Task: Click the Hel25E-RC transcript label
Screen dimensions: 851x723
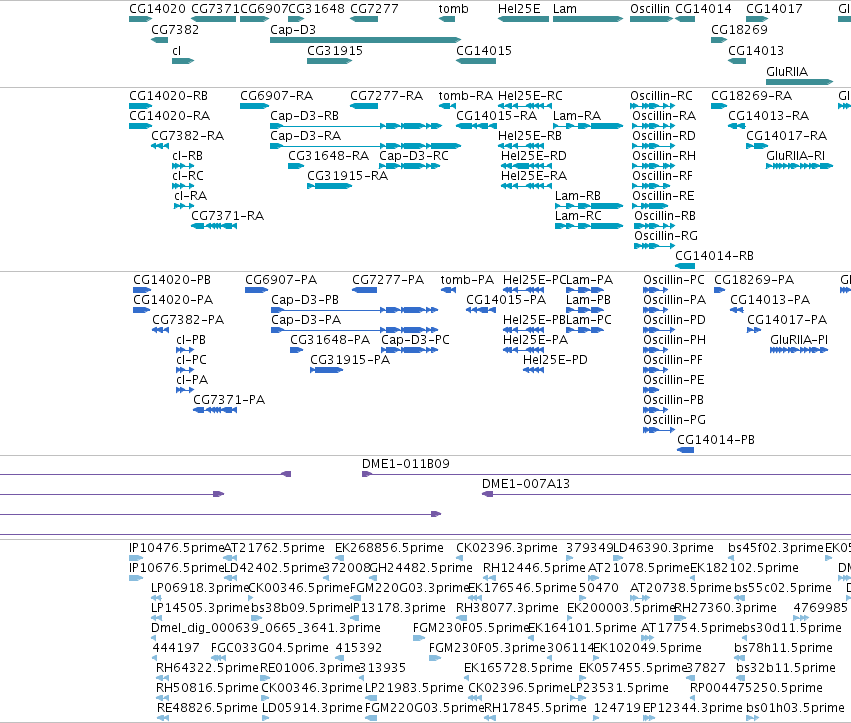Action: tap(530, 96)
